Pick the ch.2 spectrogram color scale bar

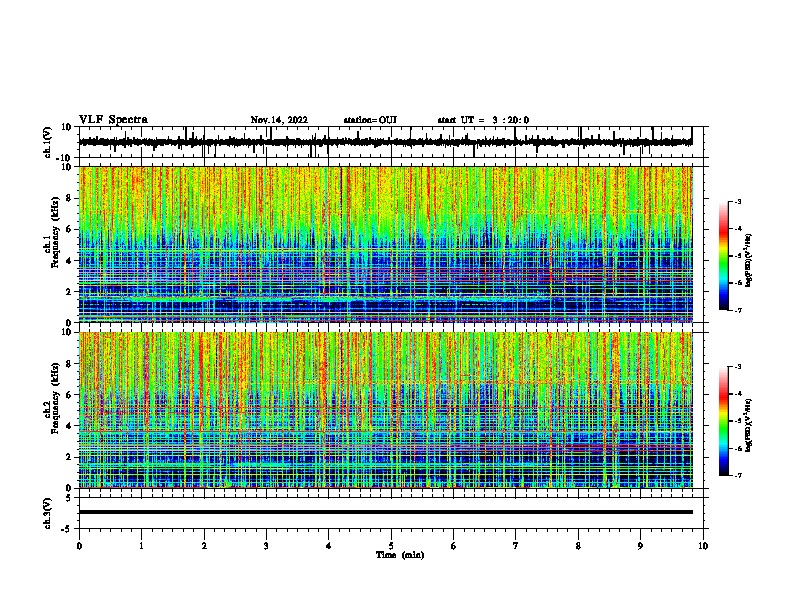724,421
